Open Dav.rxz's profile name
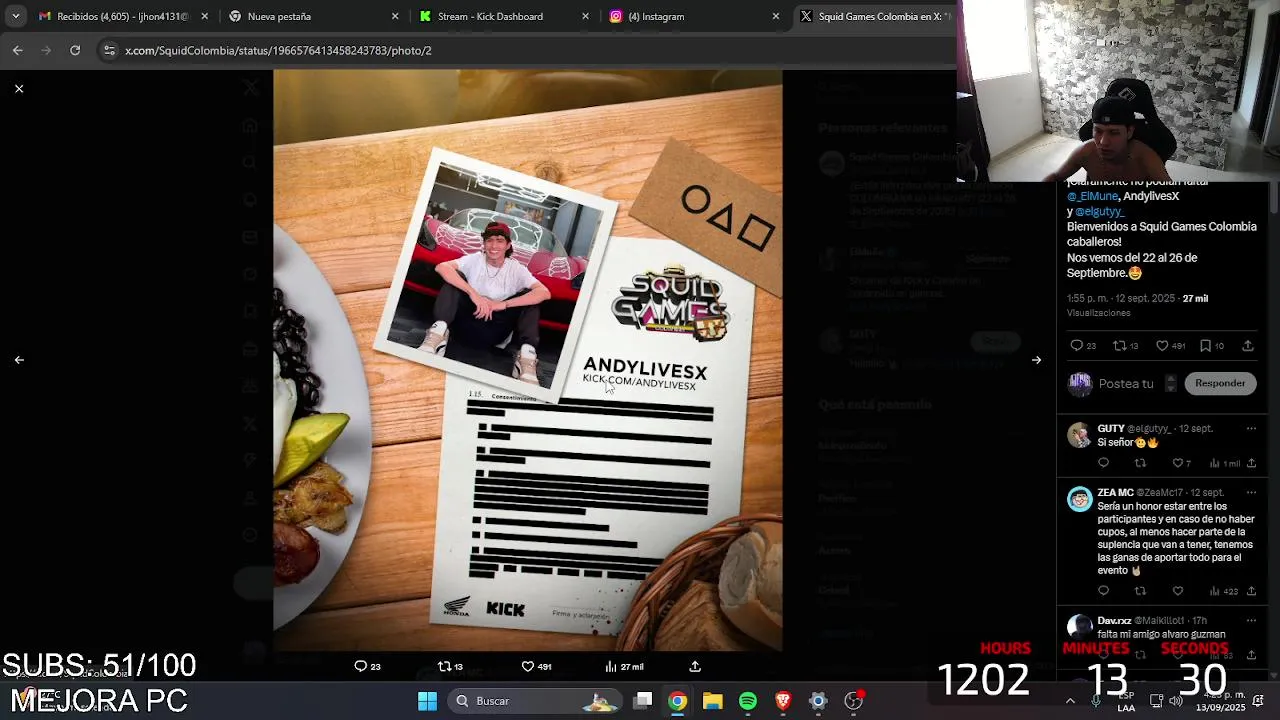Screen dimensions: 1280x720 [x=1114, y=621]
